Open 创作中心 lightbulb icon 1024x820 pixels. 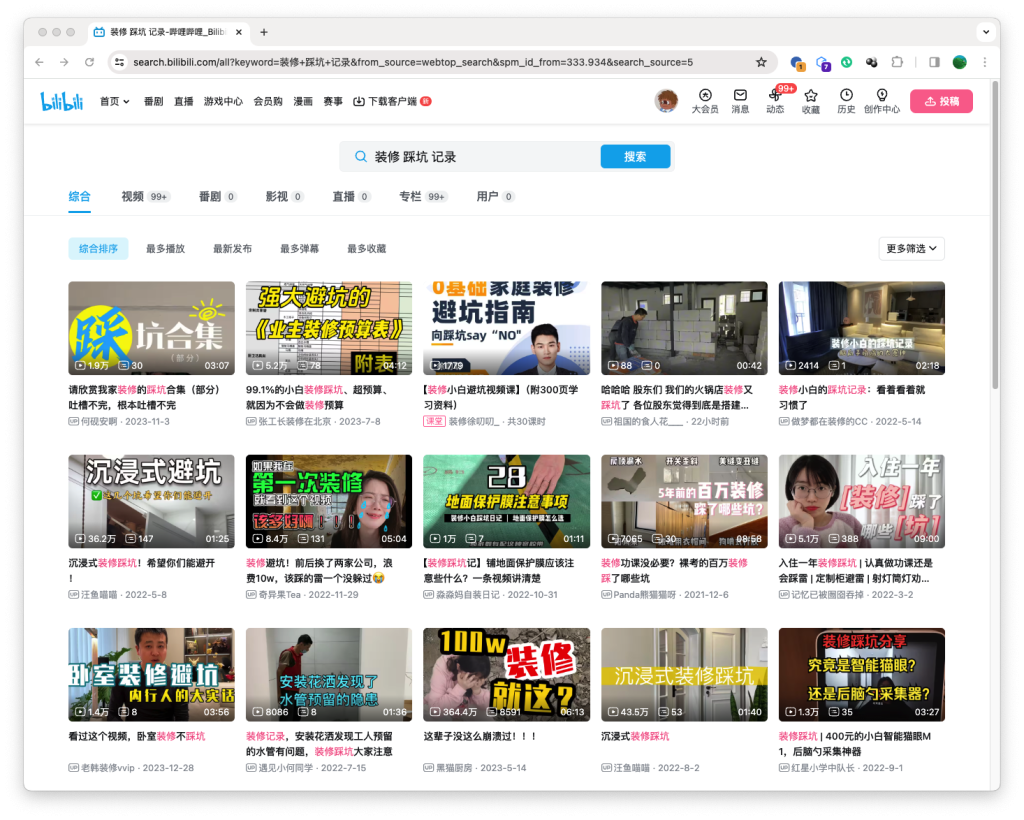click(882, 95)
